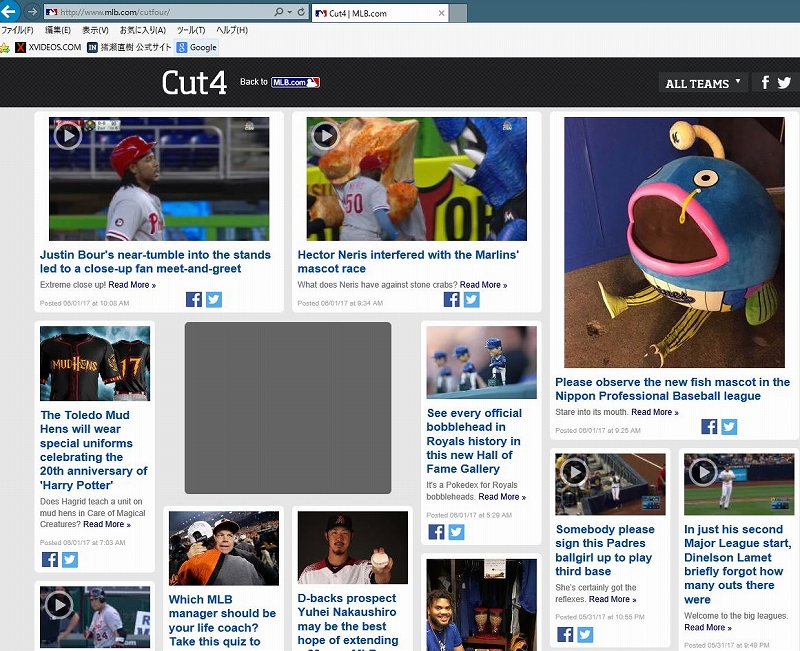Share Royals bobblehead article on Facebook
The image size is (800, 651).
436,532
